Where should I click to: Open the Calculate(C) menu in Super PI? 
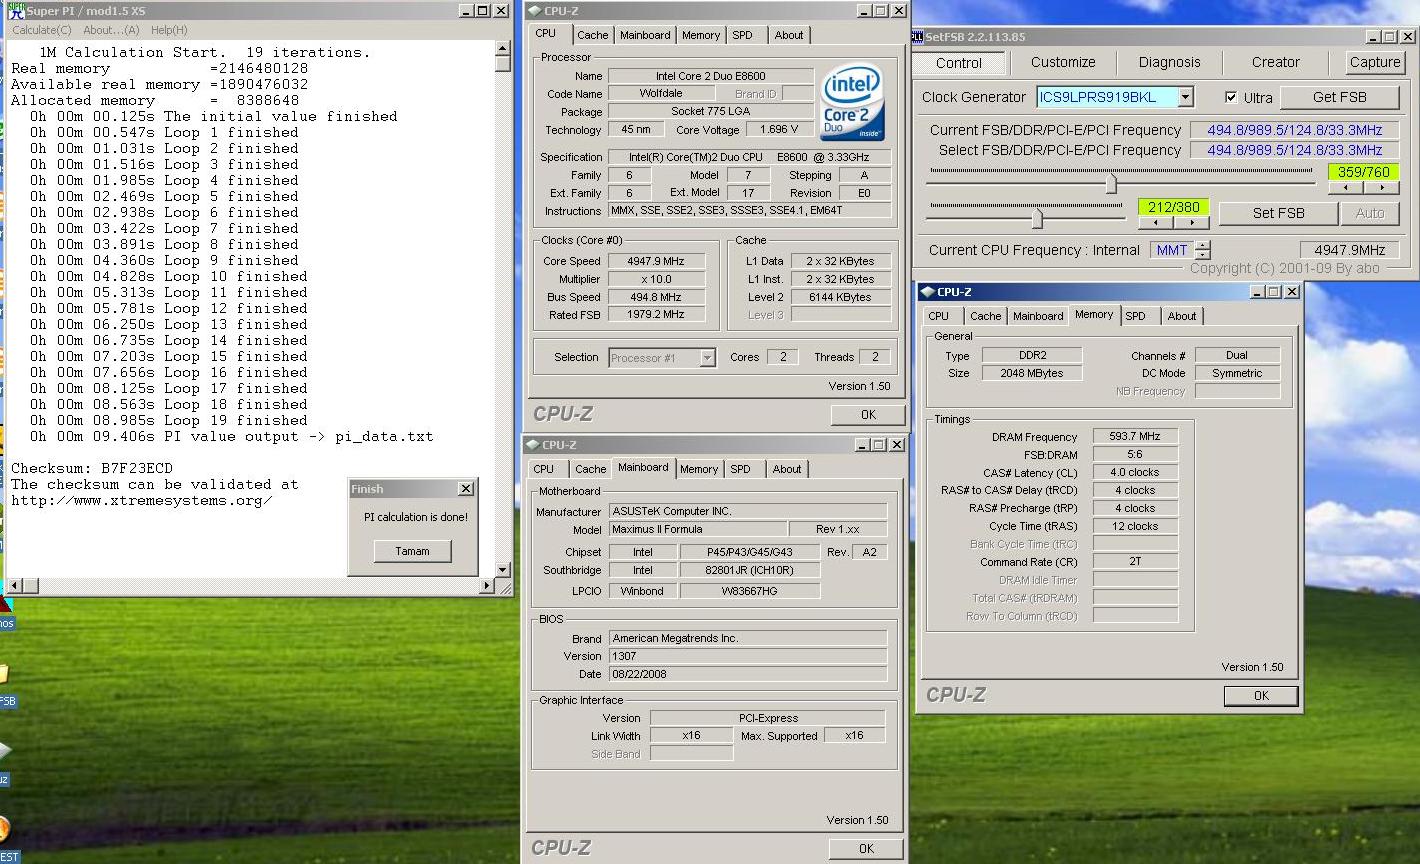coord(42,30)
